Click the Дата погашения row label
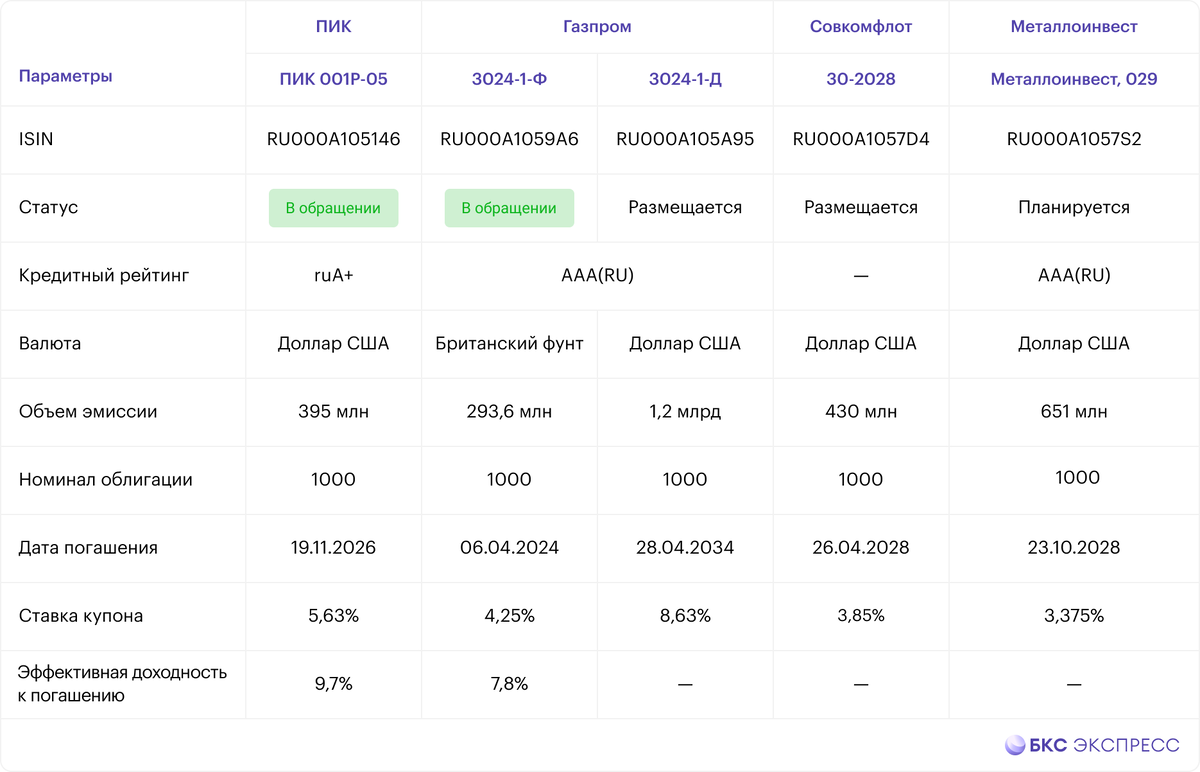Viewport: 1200px width, 772px height. point(88,548)
